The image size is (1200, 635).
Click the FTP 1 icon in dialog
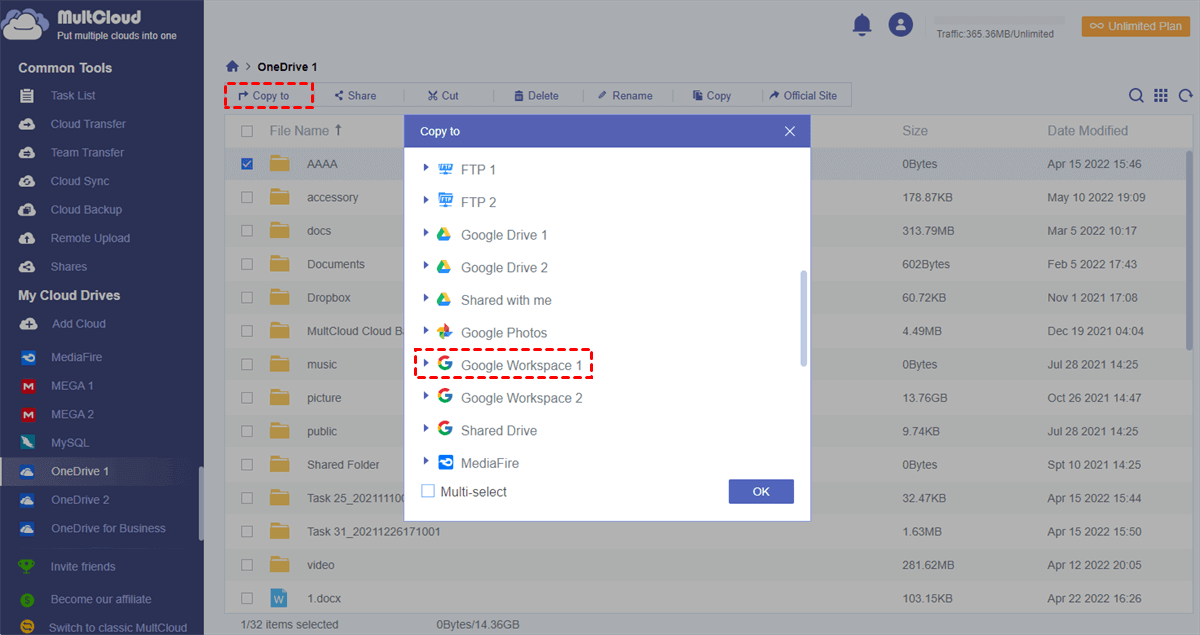444,169
